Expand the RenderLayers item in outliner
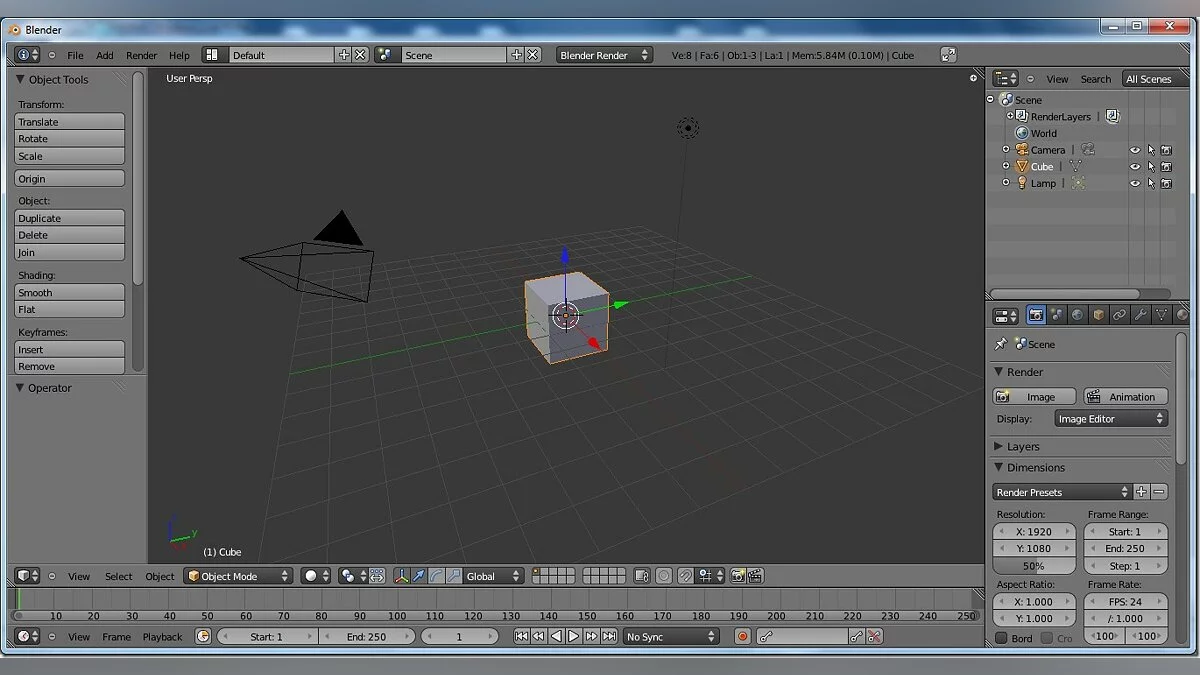 [1010, 116]
